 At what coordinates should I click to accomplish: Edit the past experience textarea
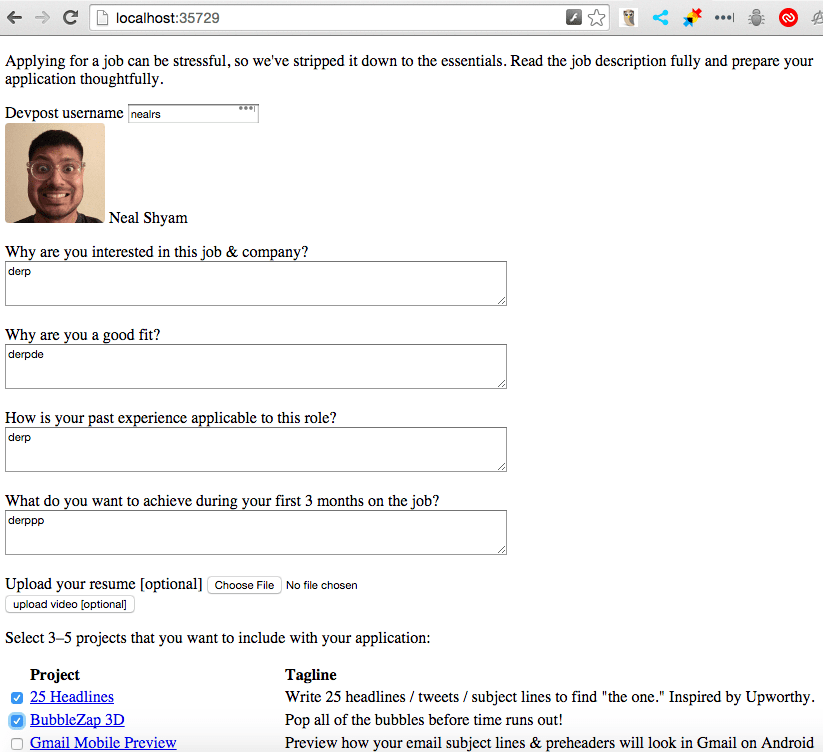click(256, 449)
